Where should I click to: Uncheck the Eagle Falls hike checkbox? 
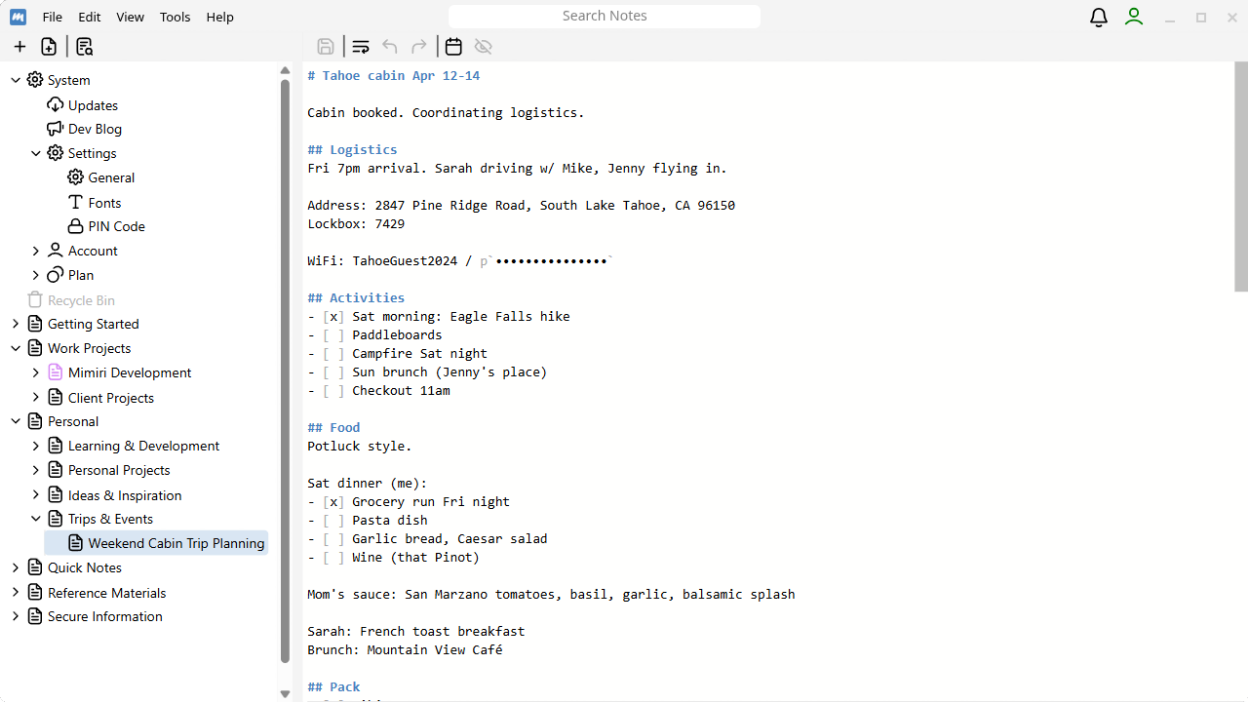[x=334, y=317]
